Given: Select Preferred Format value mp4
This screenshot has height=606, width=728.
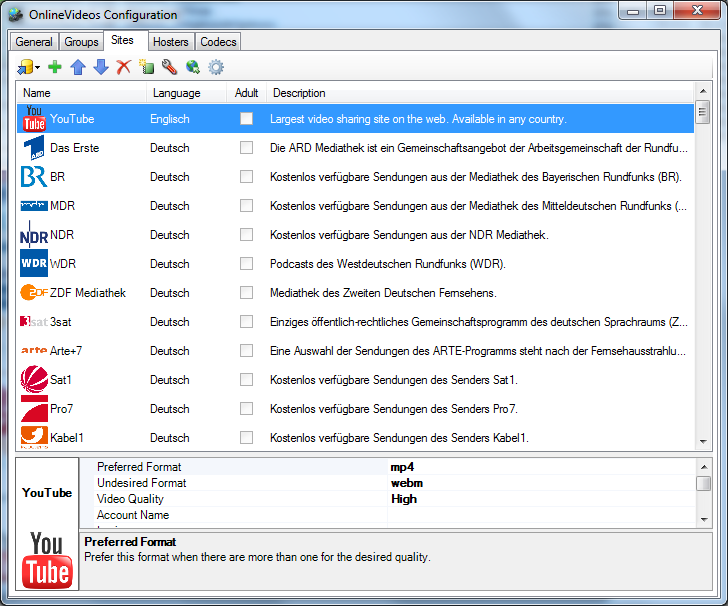Looking at the screenshot, I should (x=542, y=467).
